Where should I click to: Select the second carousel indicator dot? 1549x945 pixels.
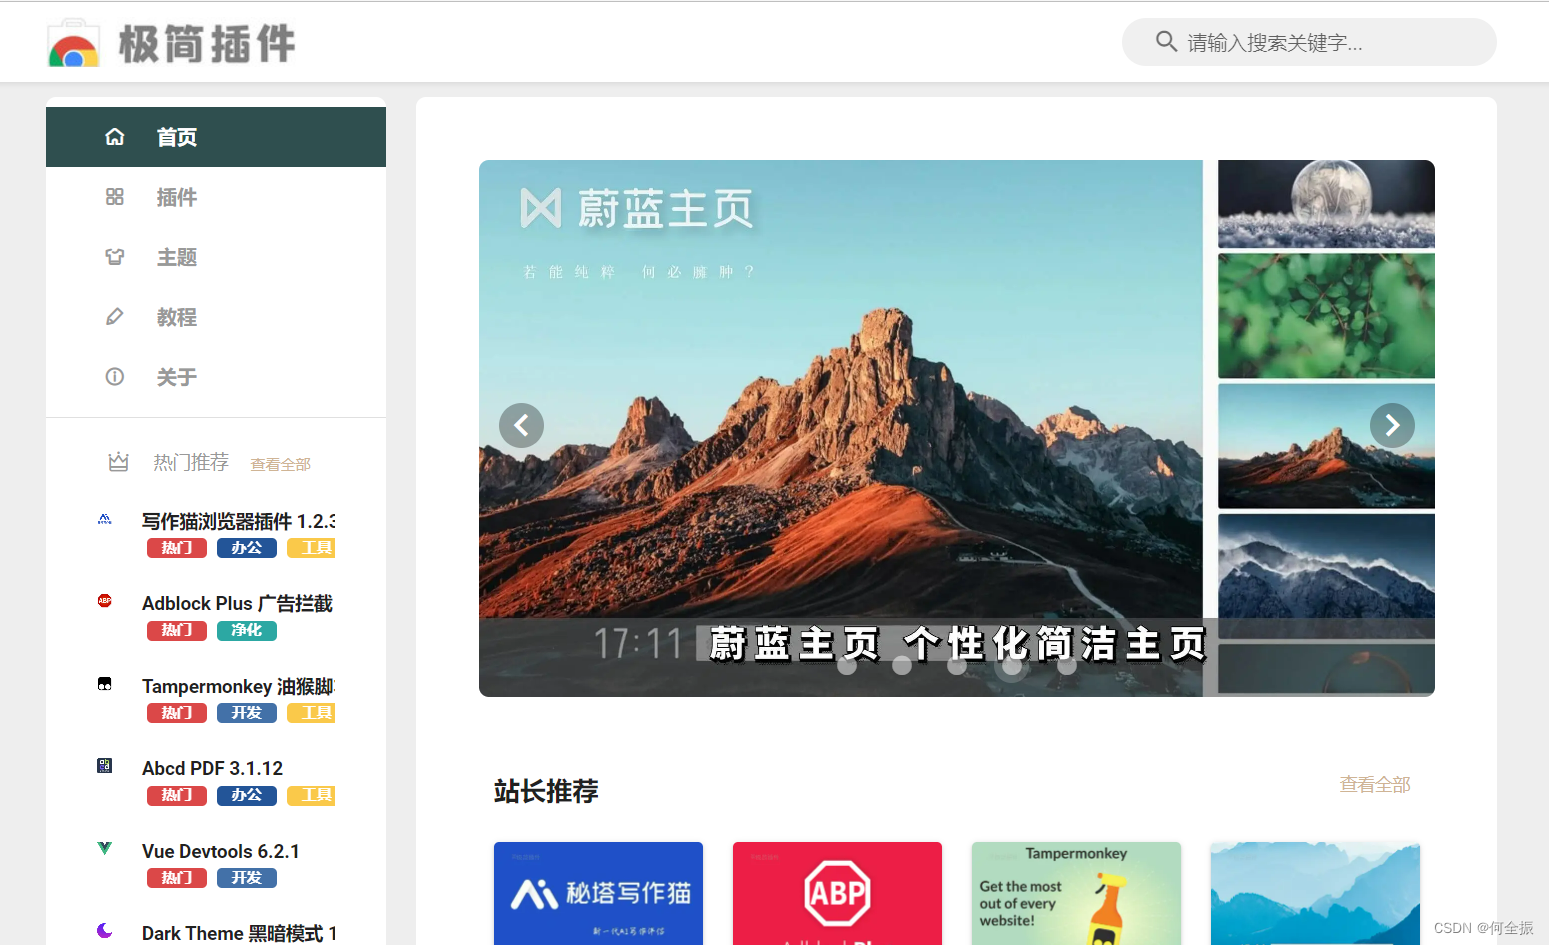pyautogui.click(x=902, y=666)
